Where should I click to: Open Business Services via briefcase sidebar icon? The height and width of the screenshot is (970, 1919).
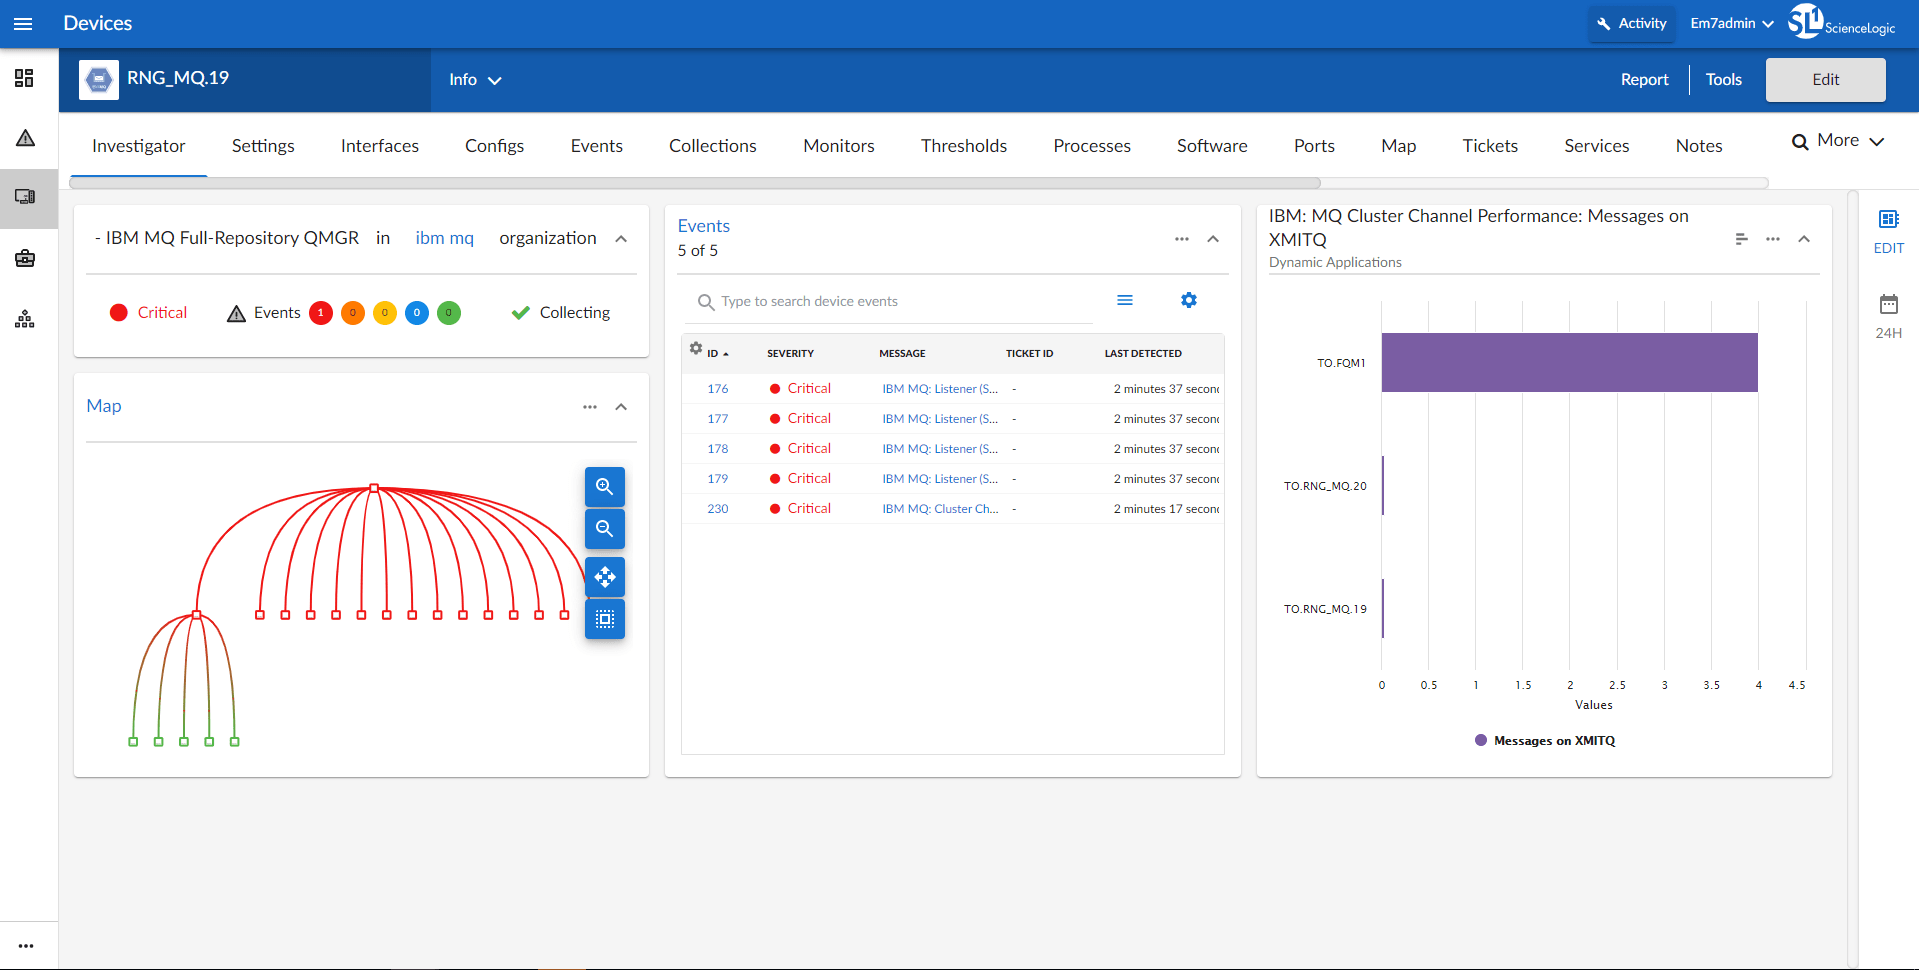[x=24, y=258]
